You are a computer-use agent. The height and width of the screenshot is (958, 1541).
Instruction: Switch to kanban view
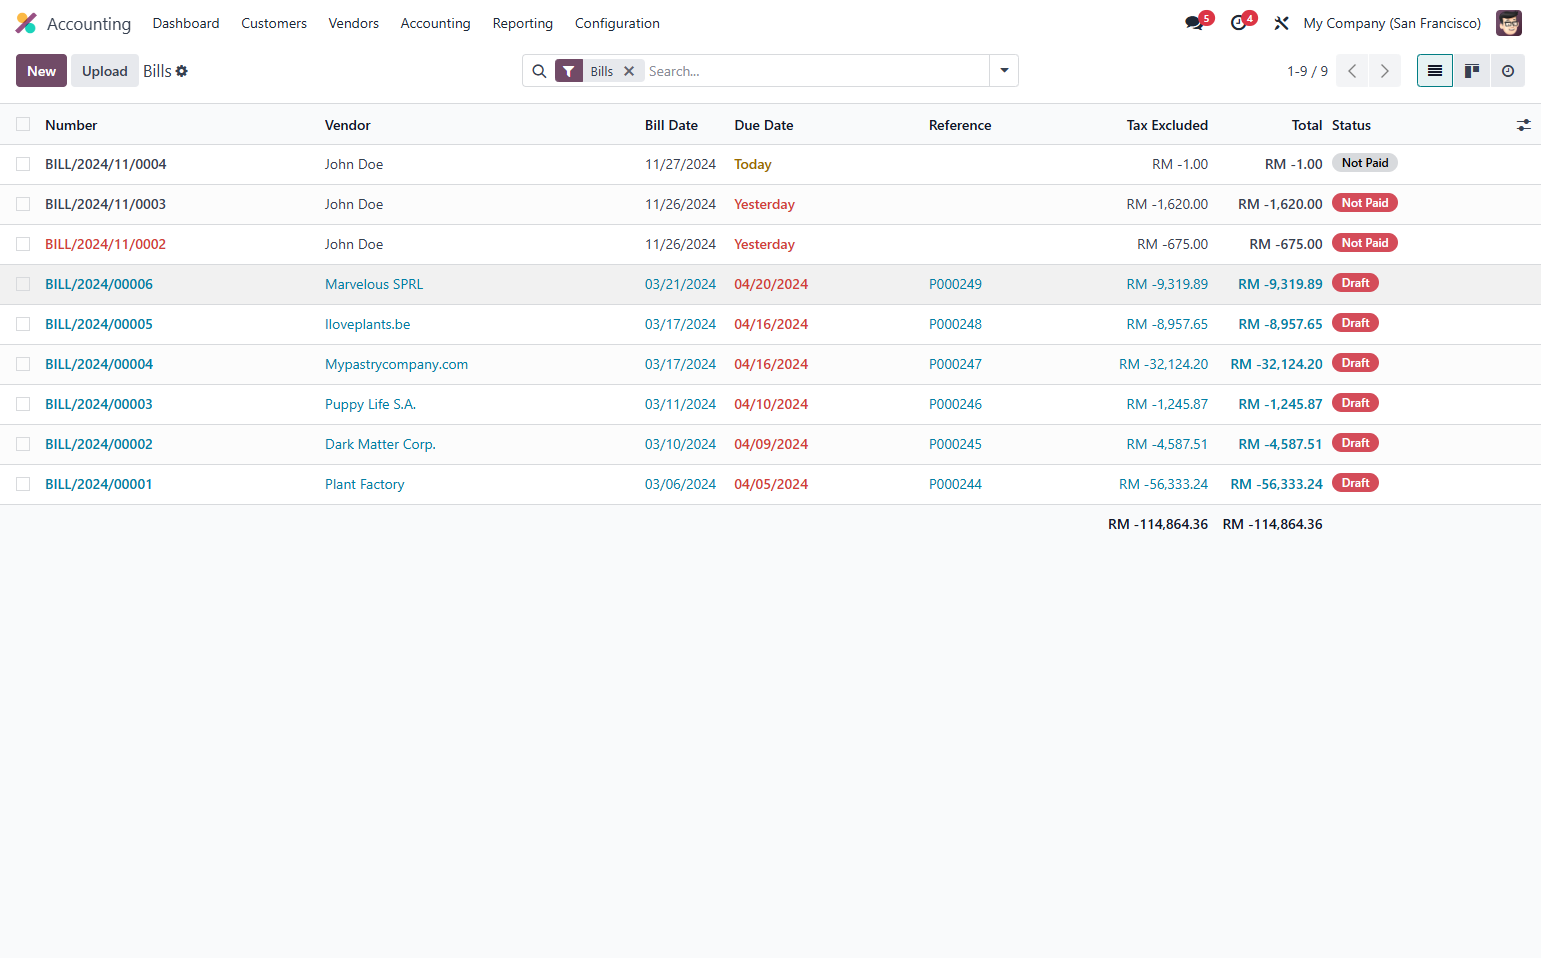pyautogui.click(x=1472, y=71)
